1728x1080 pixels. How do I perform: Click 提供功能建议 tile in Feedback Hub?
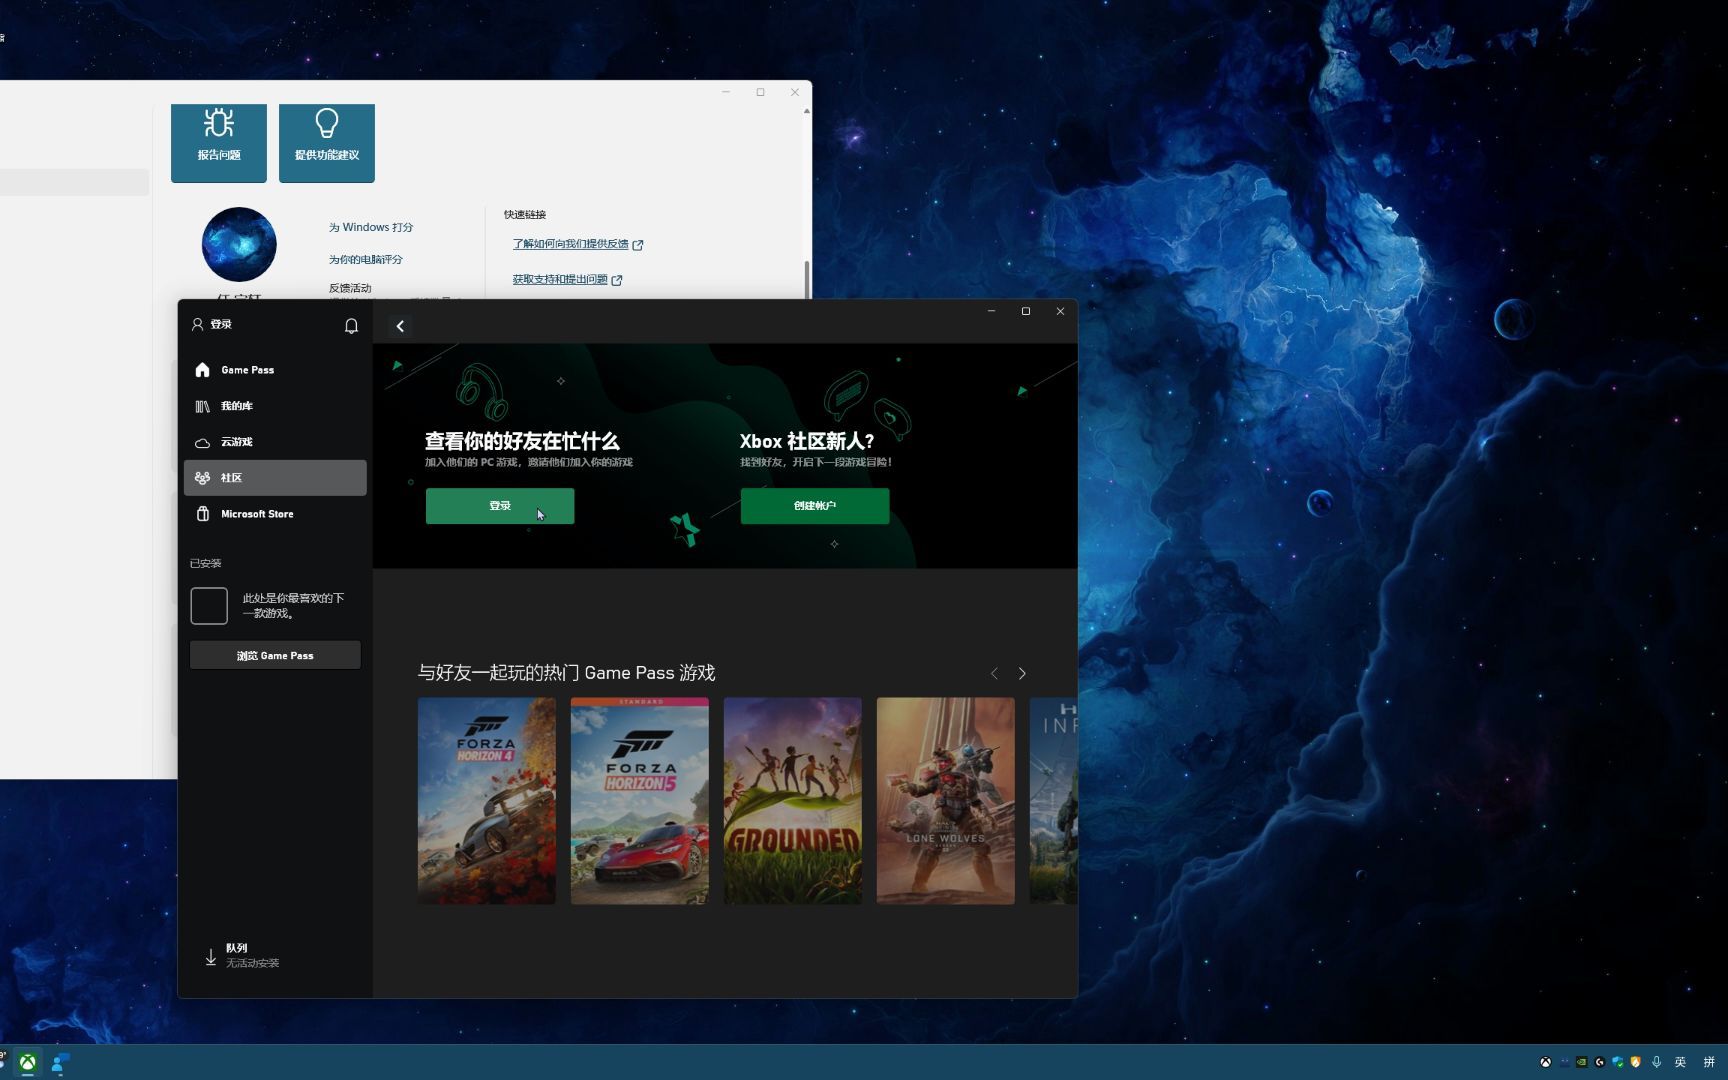click(327, 143)
